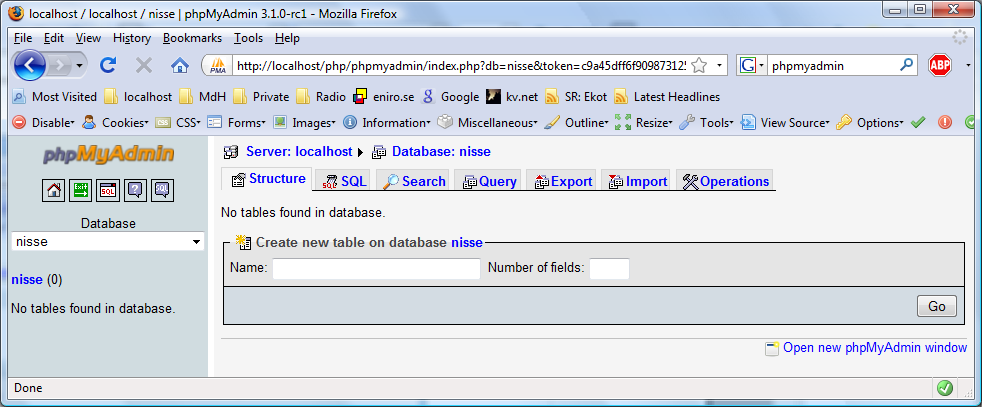Switch to the Search tab
The width and height of the screenshot is (982, 407).
click(413, 182)
